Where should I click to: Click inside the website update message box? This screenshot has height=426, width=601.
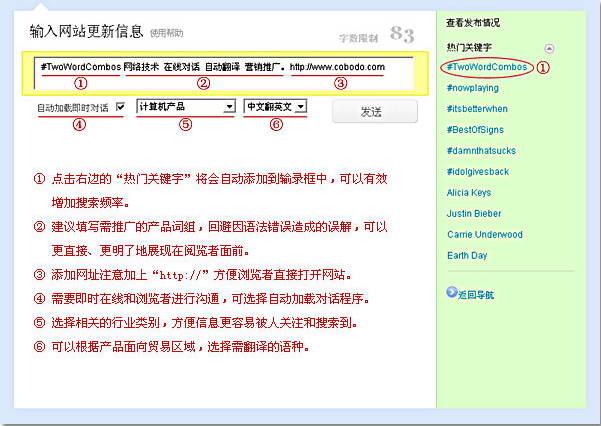pos(224,73)
